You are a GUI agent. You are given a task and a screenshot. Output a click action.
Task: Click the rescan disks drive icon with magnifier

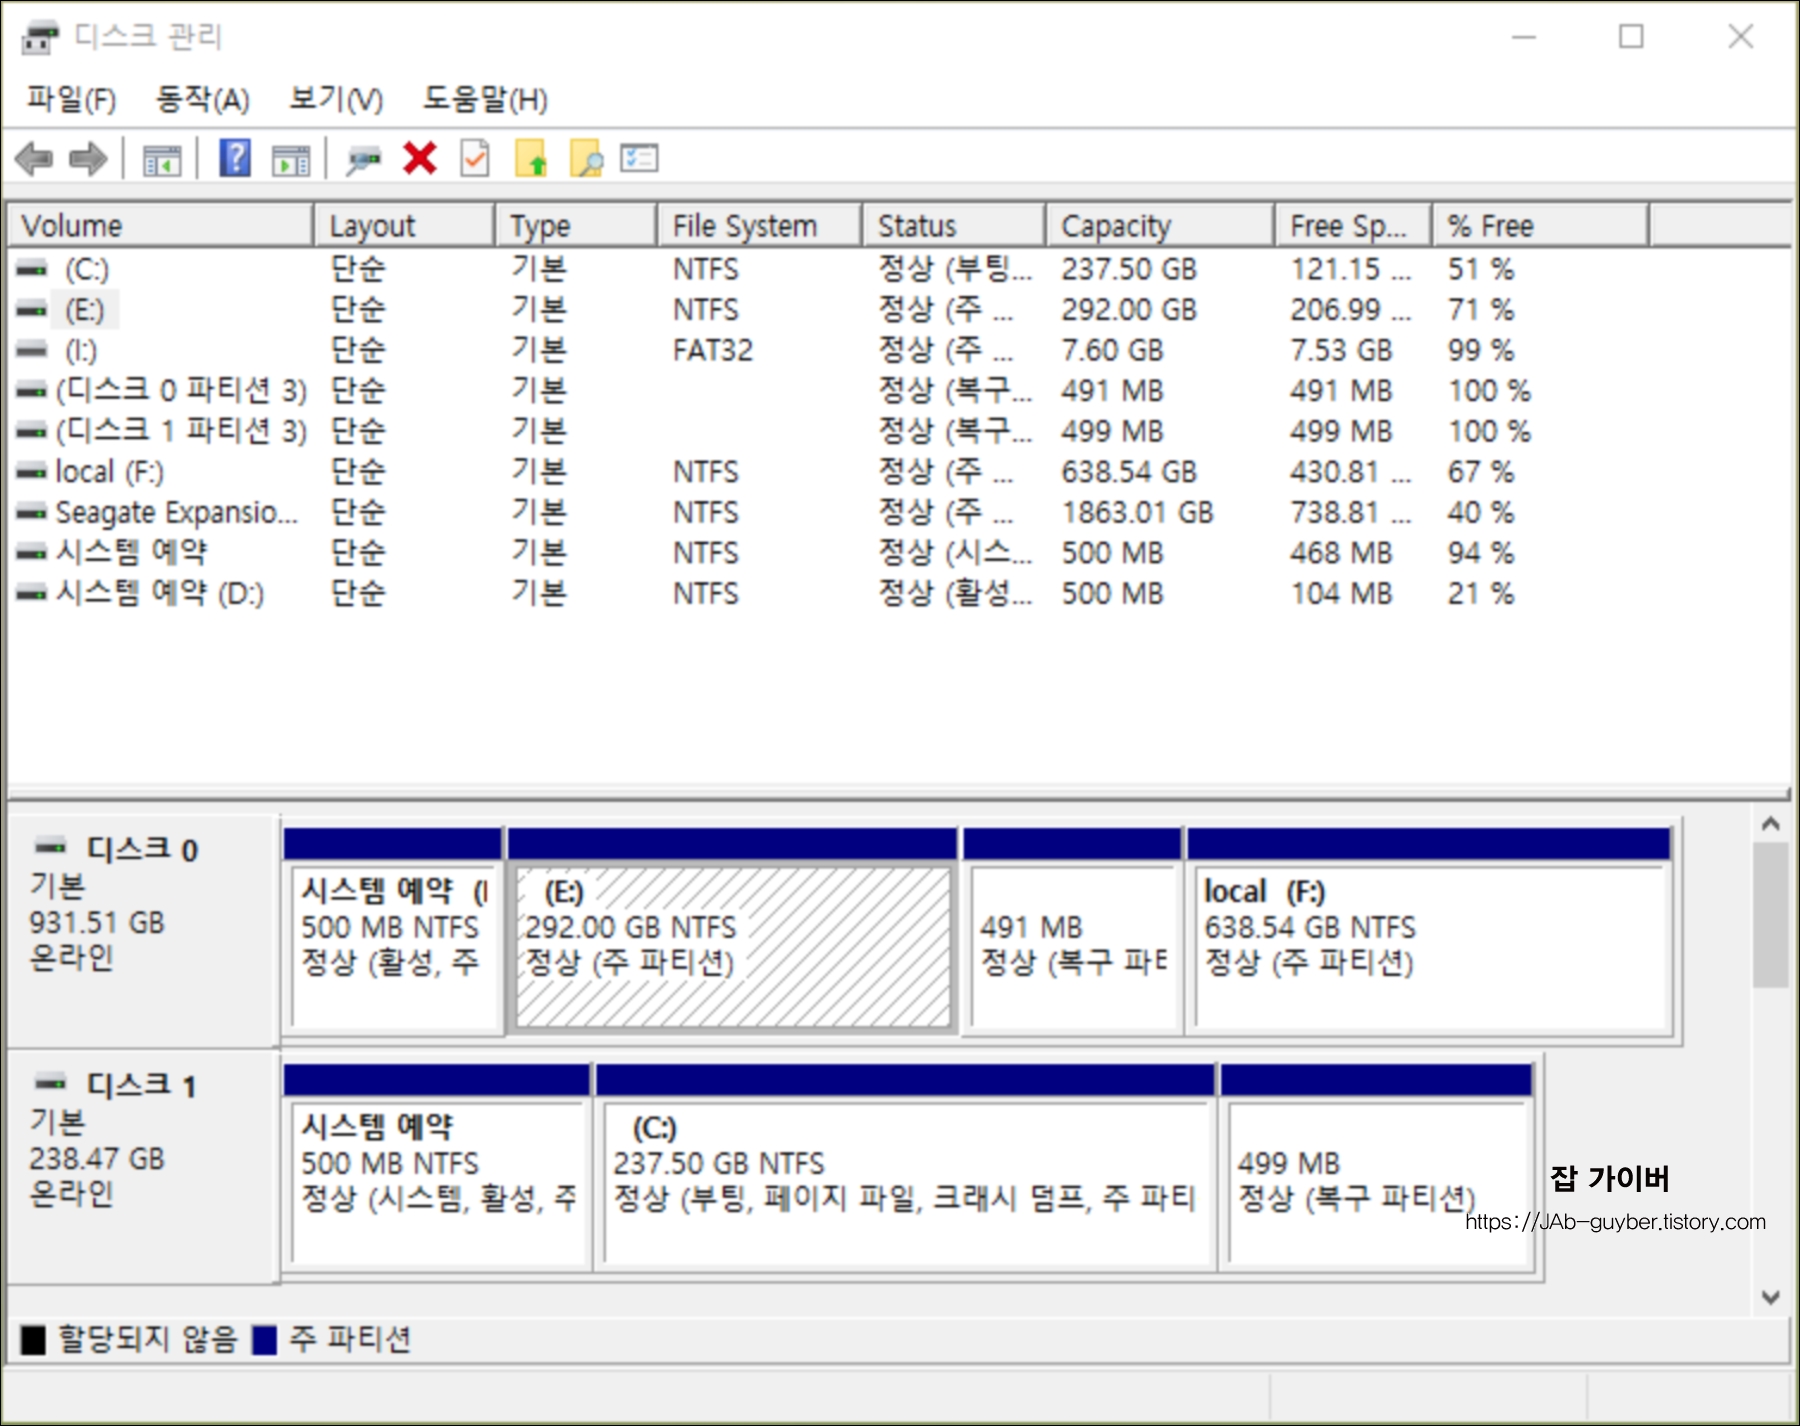(x=365, y=158)
